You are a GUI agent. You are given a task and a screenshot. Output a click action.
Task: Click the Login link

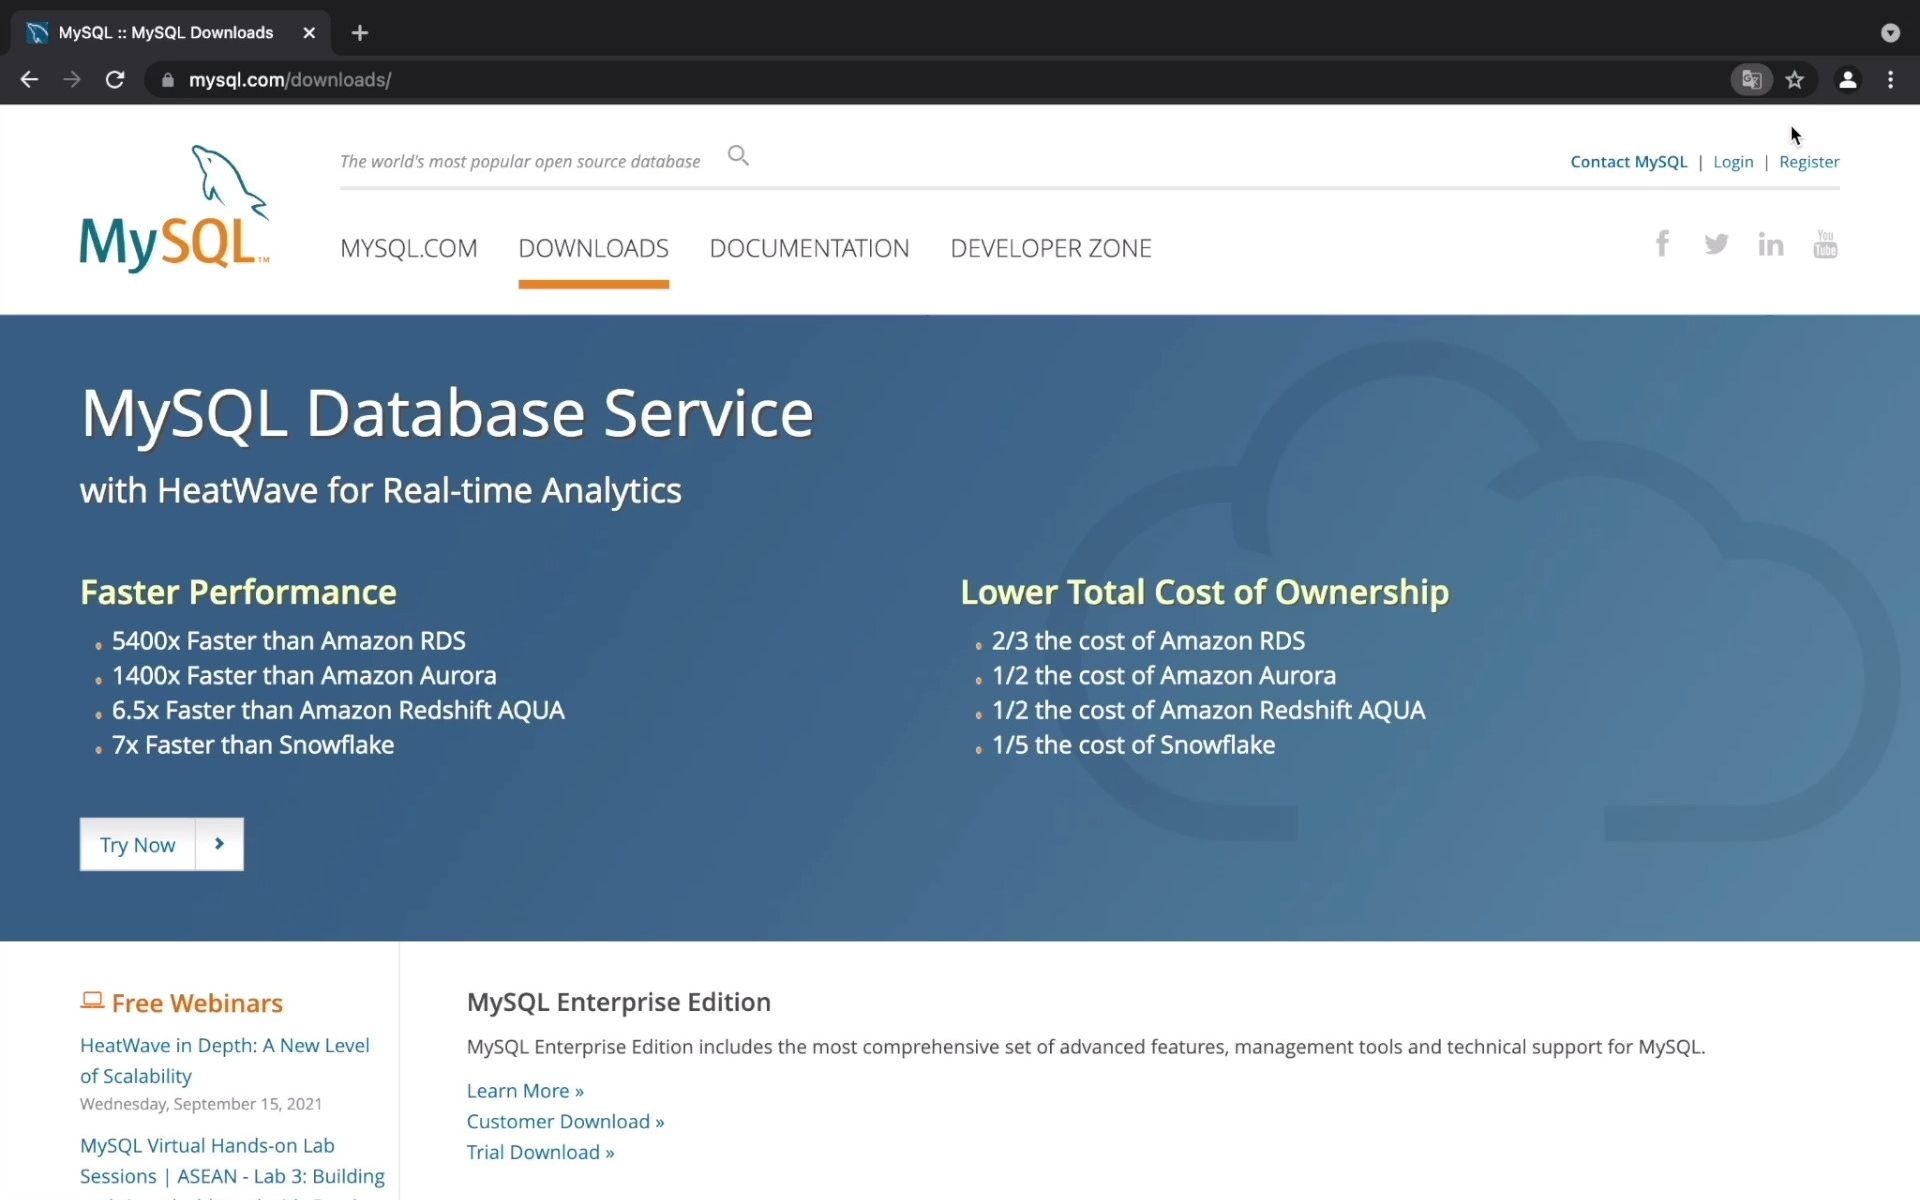tap(1733, 162)
